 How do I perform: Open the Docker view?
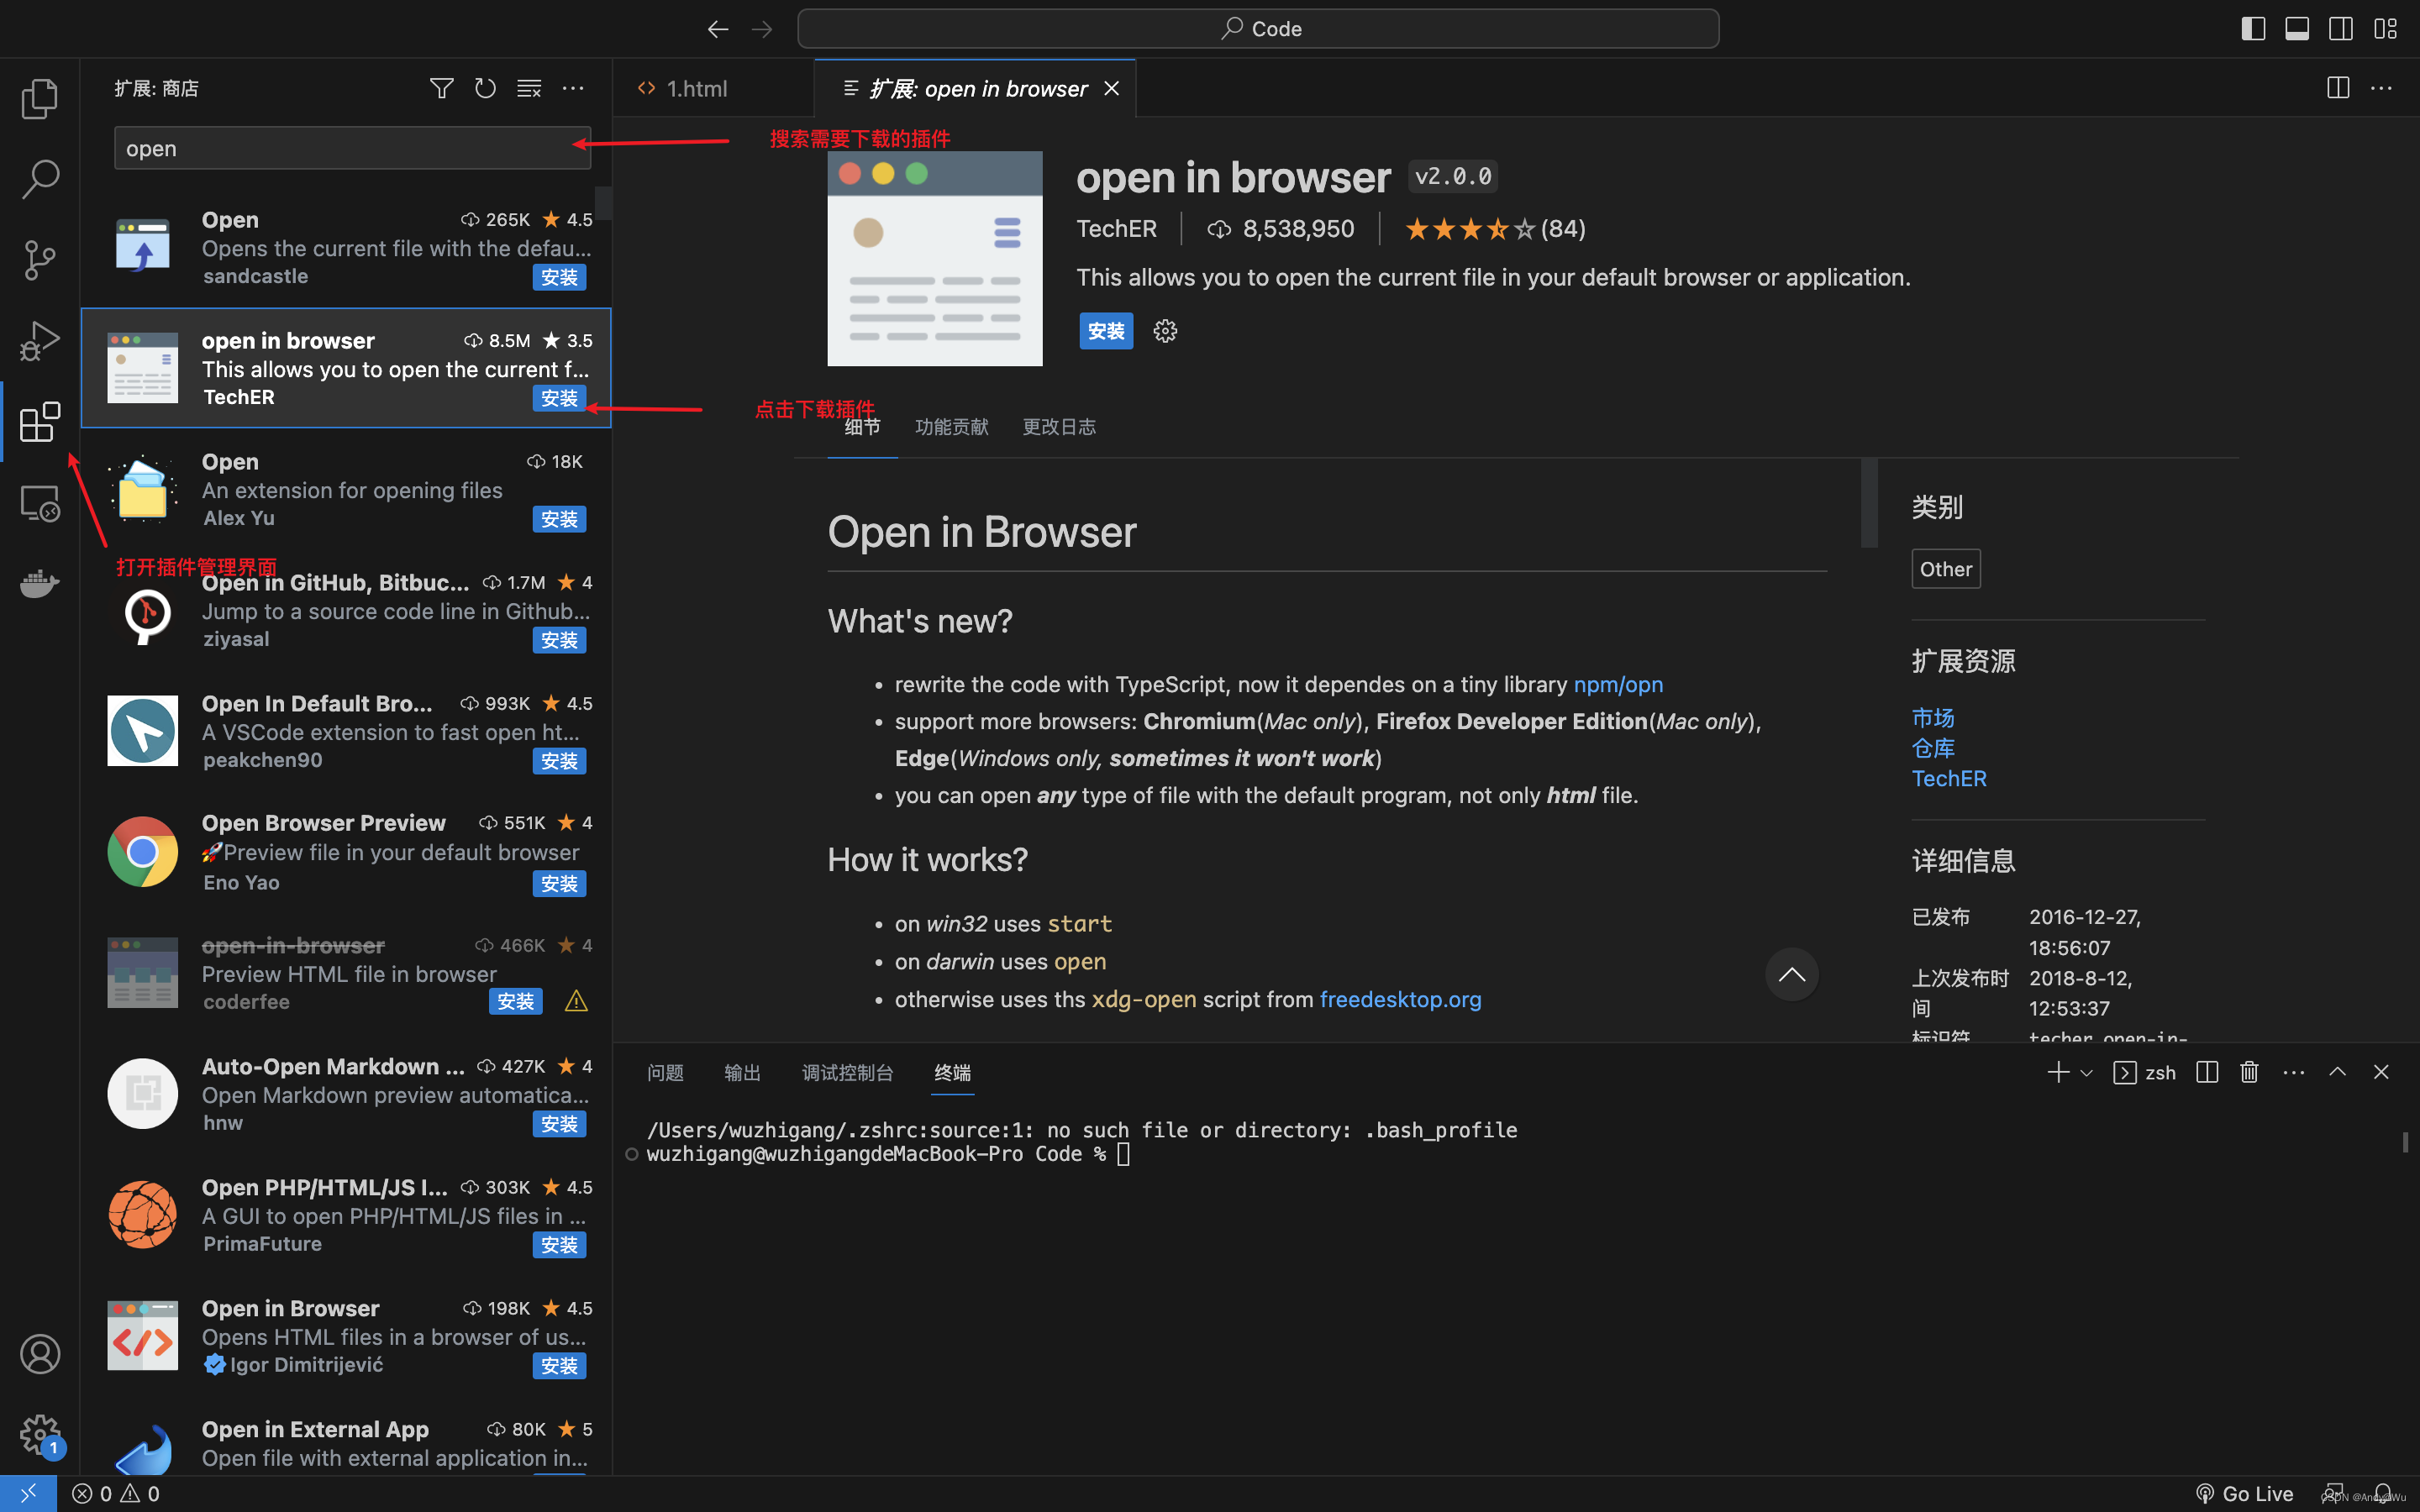40,583
